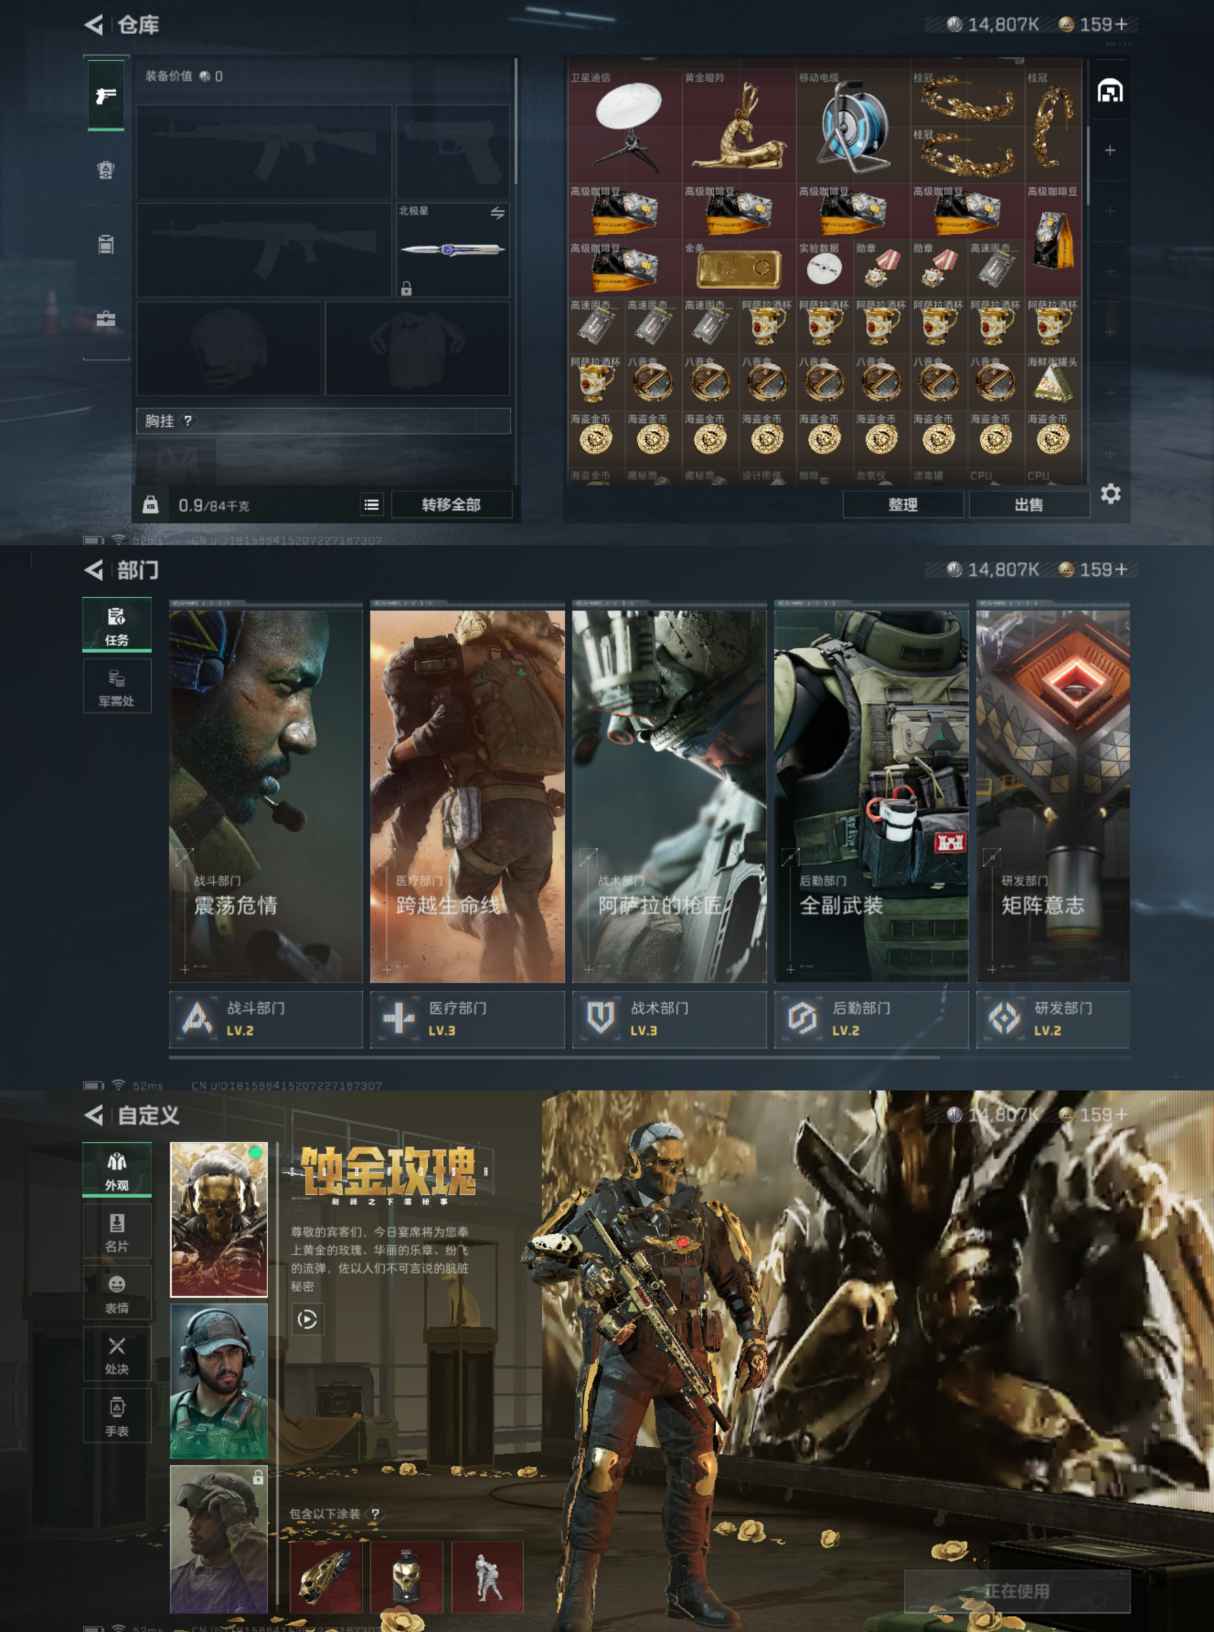Open the 阿萨拉的枪匠 mission card

(x=669, y=795)
